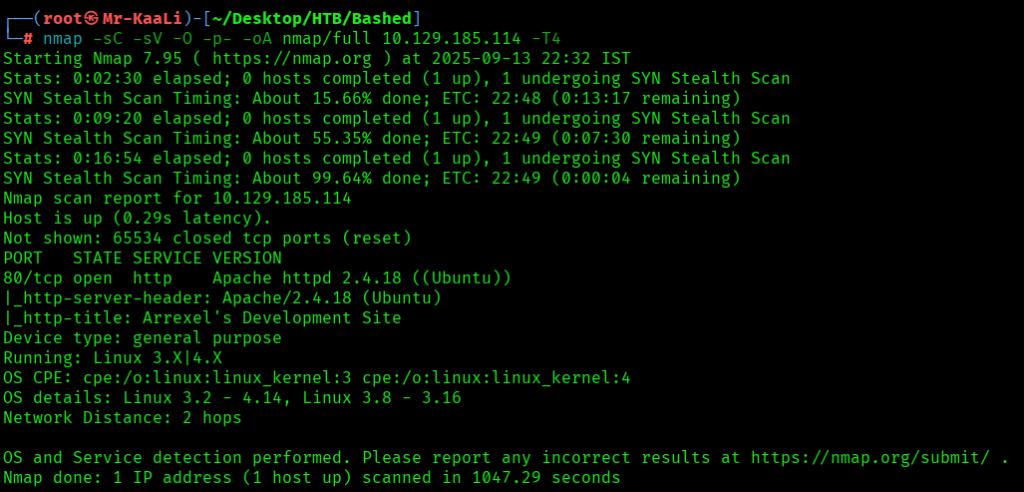Click the Mr-KaaLi hostname in prompt

pos(143,19)
